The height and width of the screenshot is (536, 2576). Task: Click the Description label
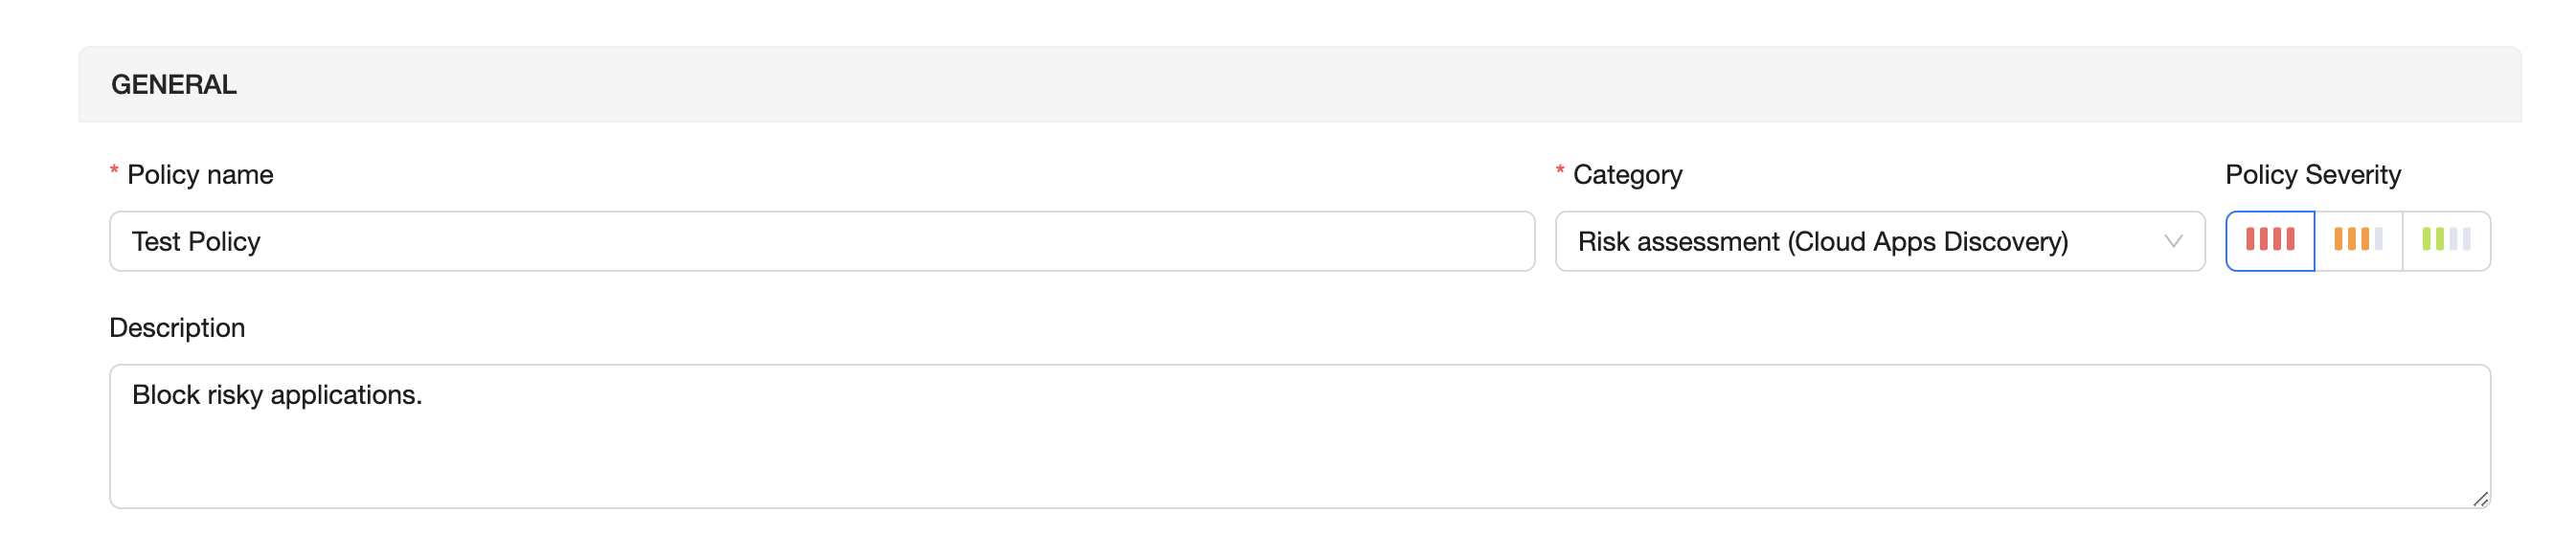tap(177, 328)
